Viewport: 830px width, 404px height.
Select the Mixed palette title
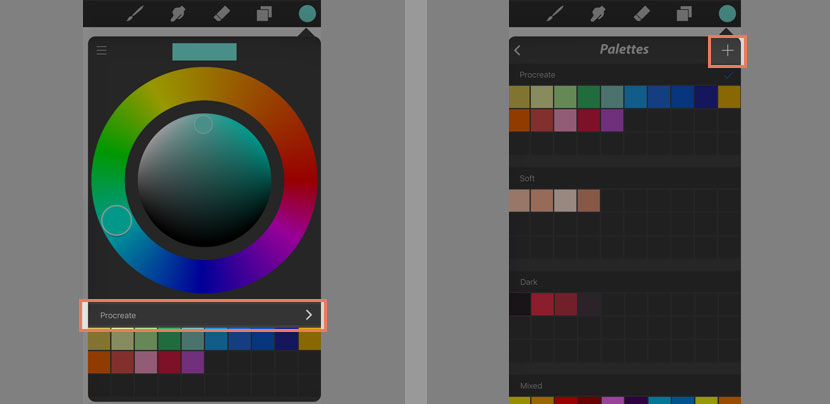click(531, 386)
